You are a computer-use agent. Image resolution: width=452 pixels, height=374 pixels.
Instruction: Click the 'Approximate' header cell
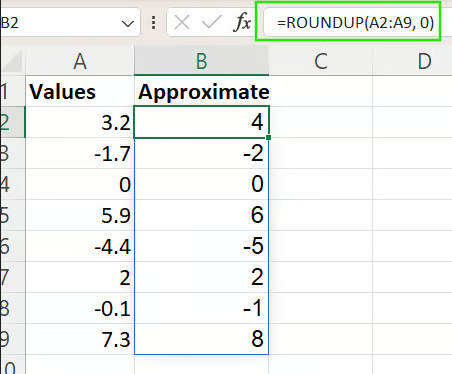(202, 91)
